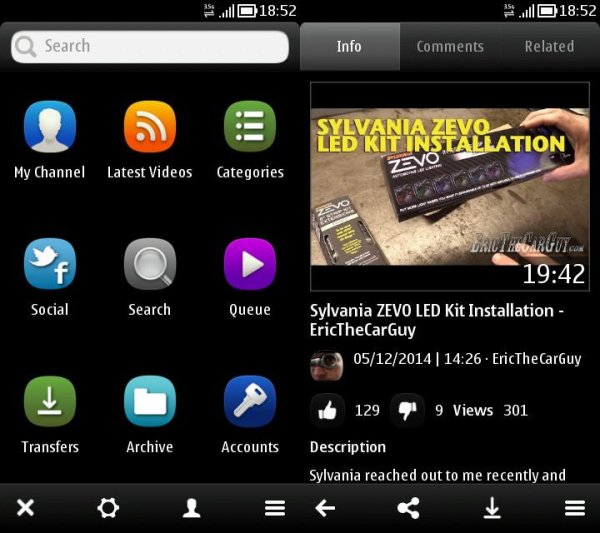Click the Transfers label
The height and width of the screenshot is (533, 600).
(x=50, y=447)
